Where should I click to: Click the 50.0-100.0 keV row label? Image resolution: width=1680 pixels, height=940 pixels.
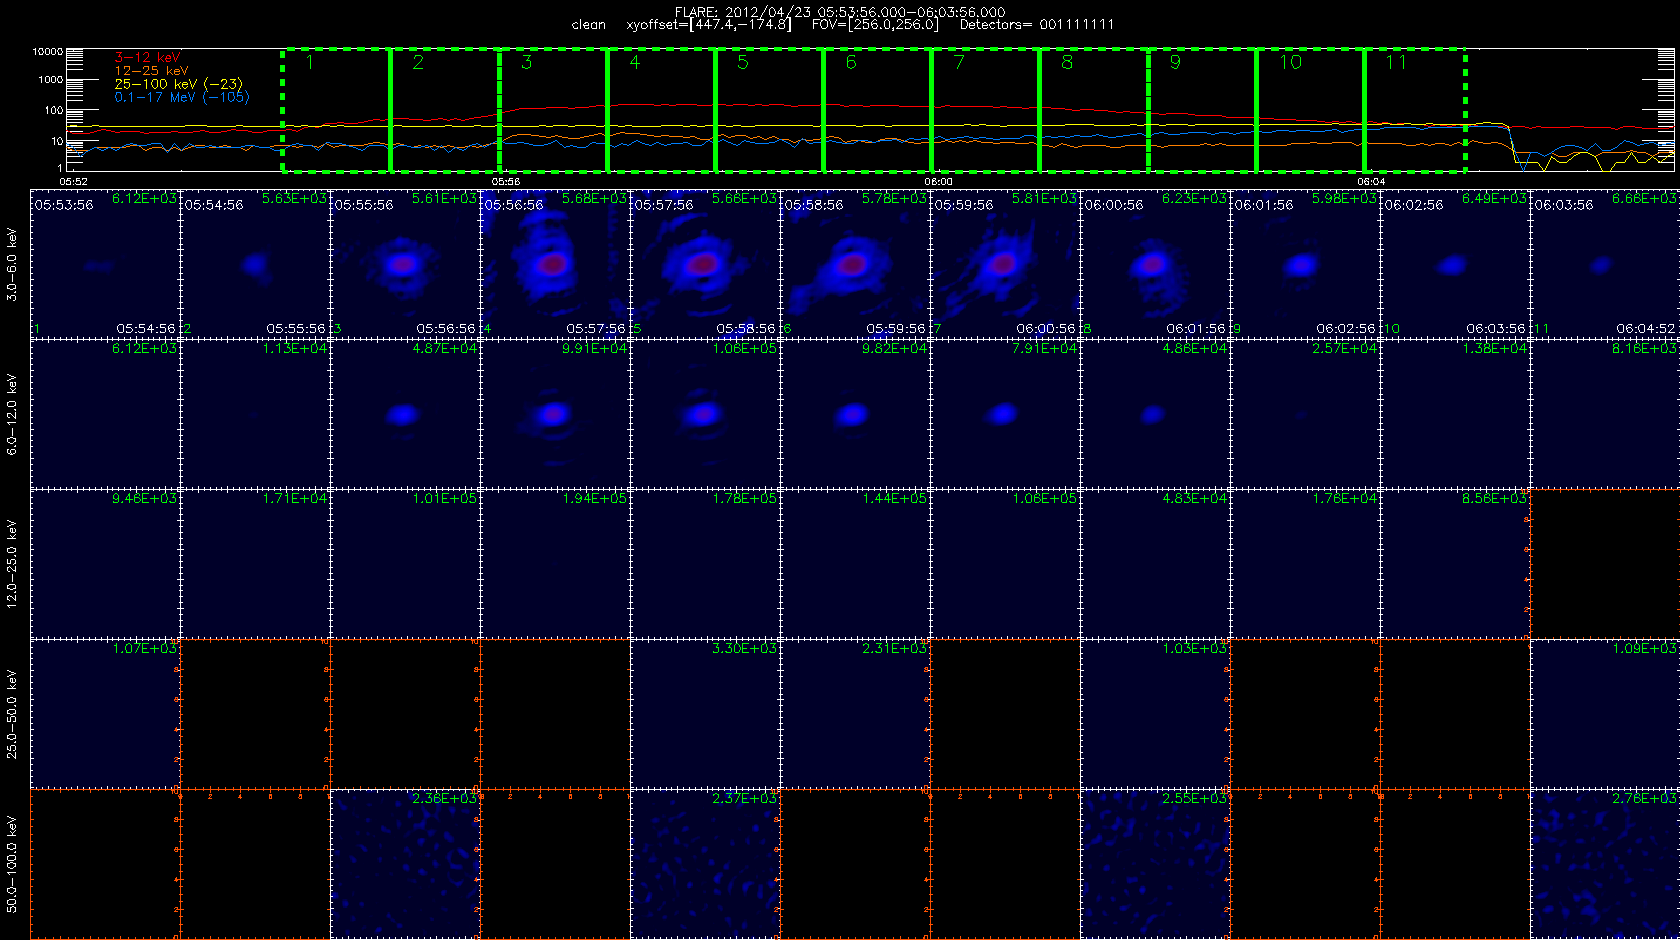click(x=12, y=864)
